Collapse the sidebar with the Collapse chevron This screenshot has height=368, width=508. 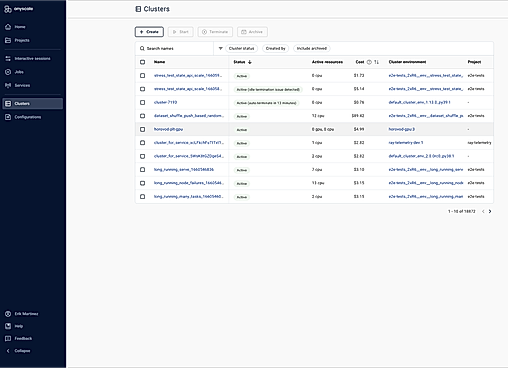click(8, 351)
